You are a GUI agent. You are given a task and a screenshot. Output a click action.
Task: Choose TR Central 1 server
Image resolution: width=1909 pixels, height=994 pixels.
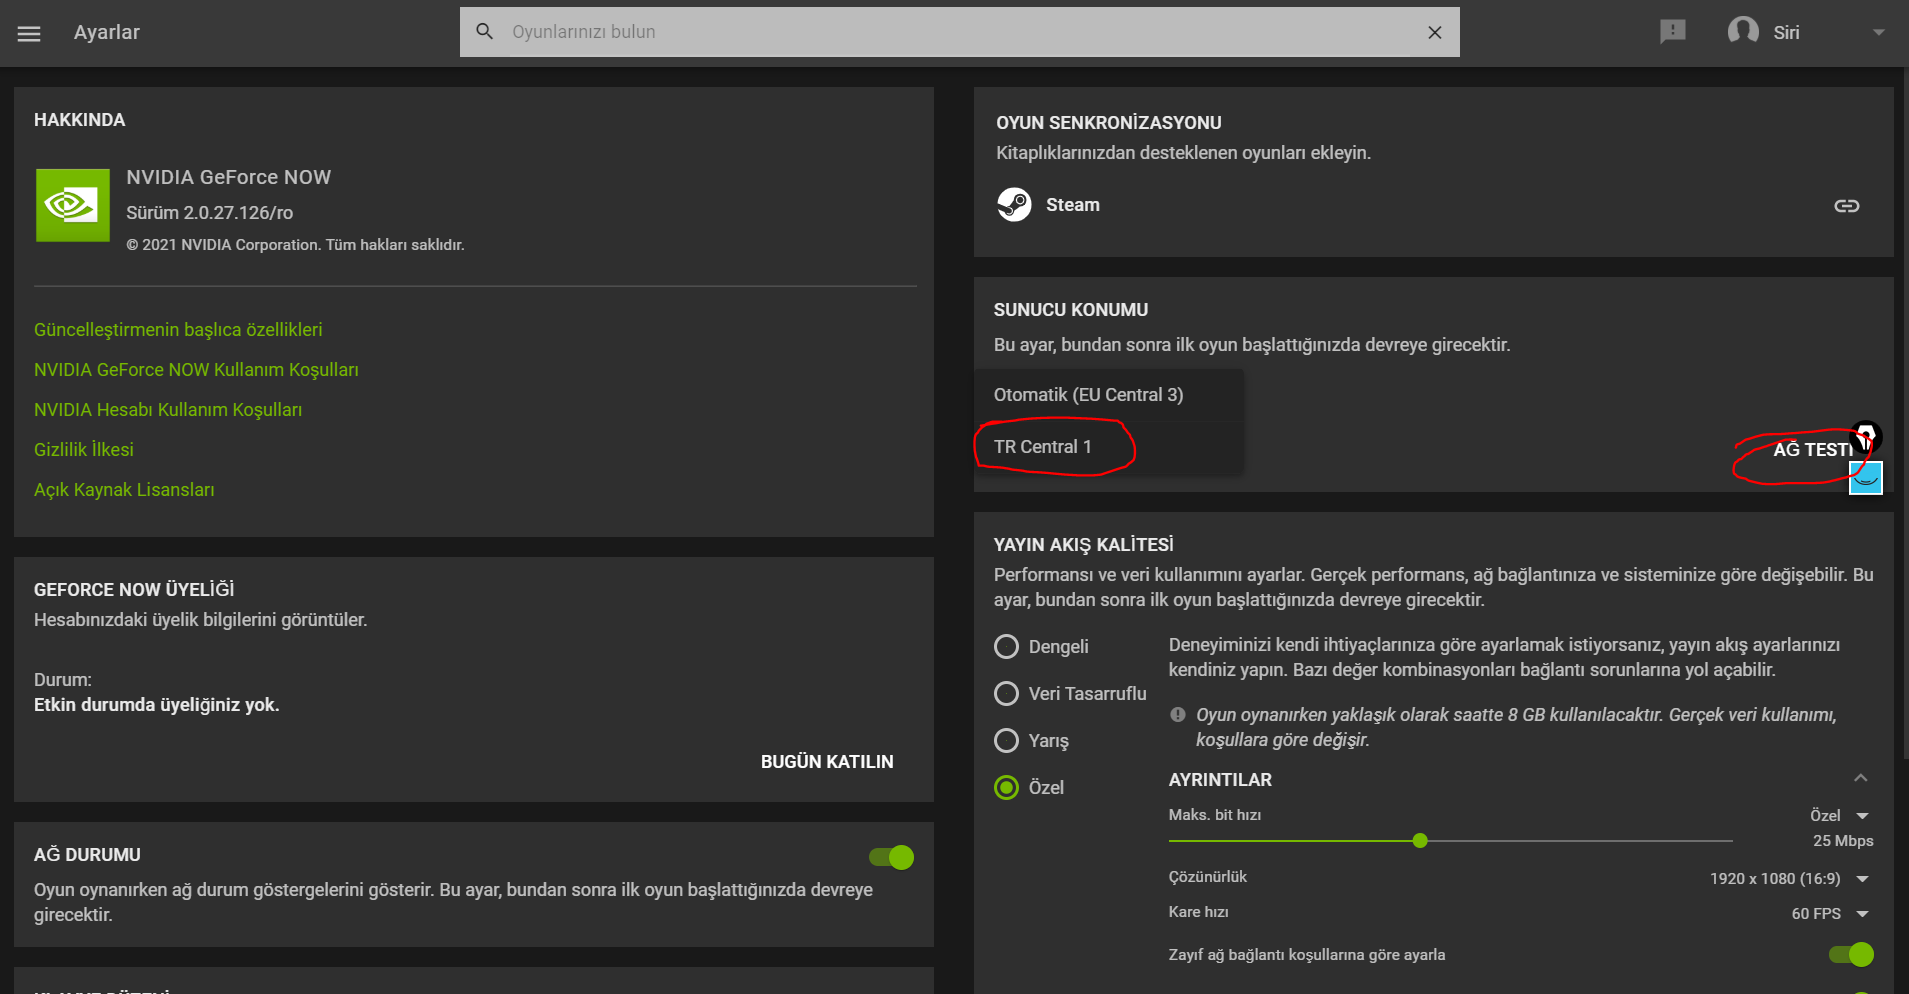[x=1043, y=447]
